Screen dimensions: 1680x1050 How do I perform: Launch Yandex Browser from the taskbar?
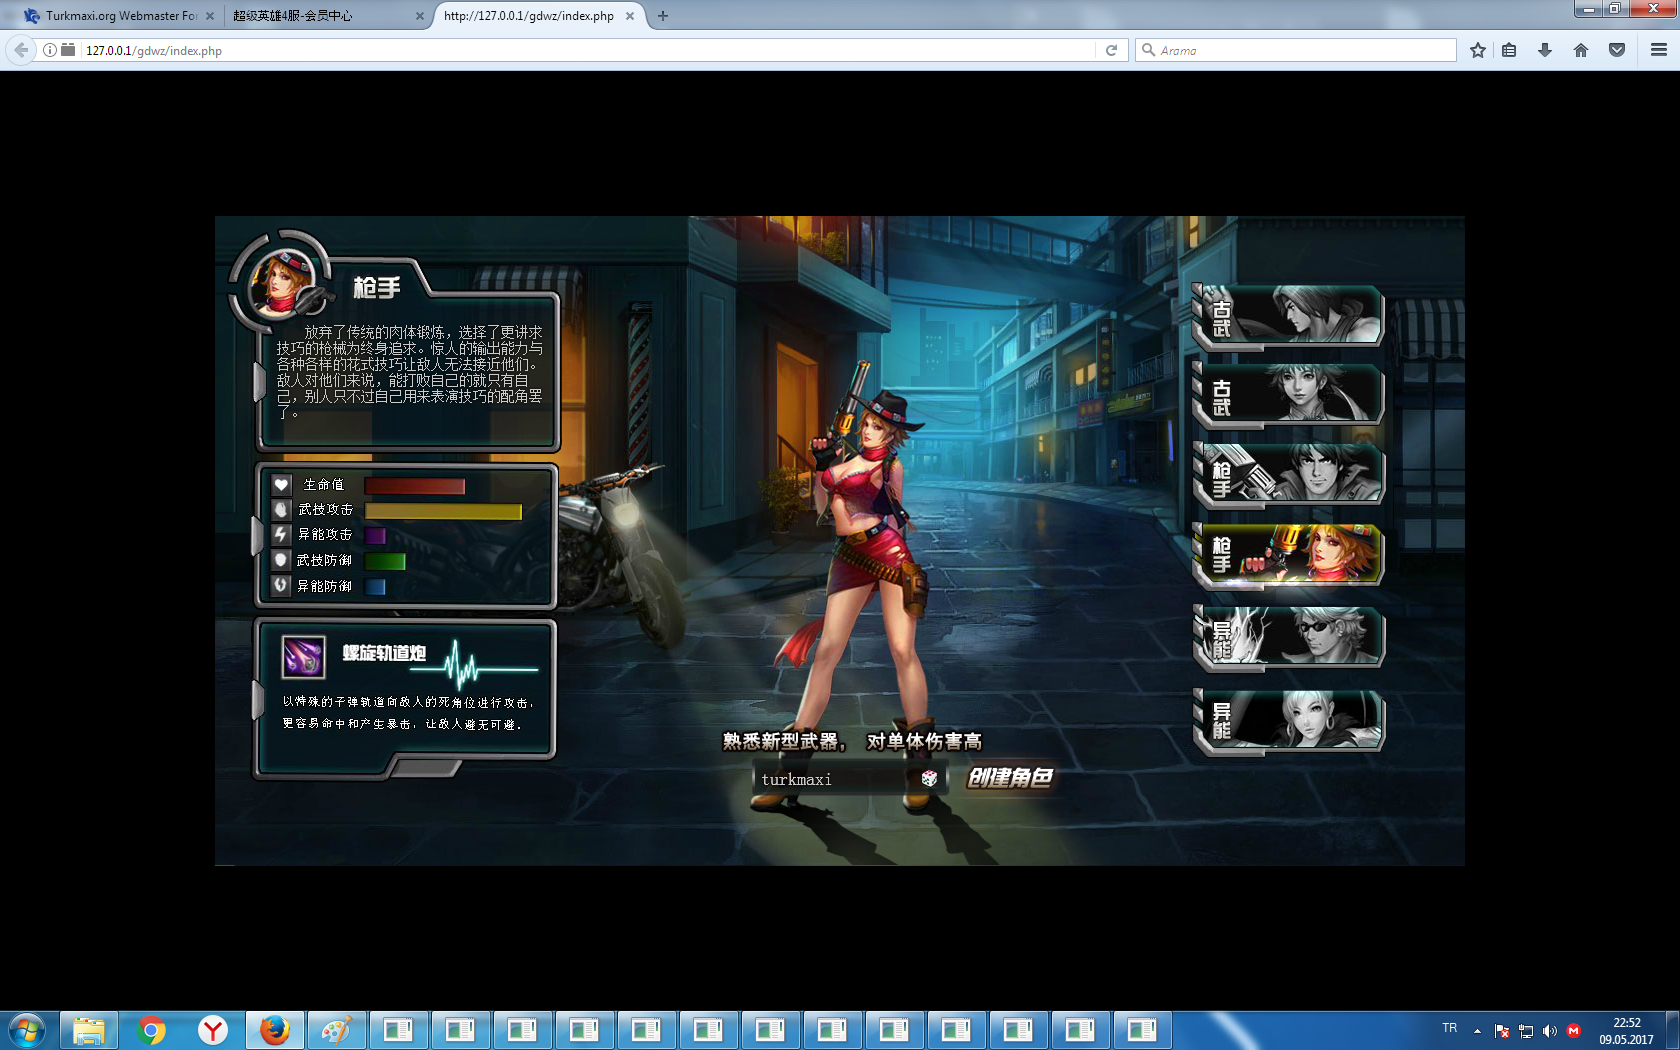[x=213, y=1030]
